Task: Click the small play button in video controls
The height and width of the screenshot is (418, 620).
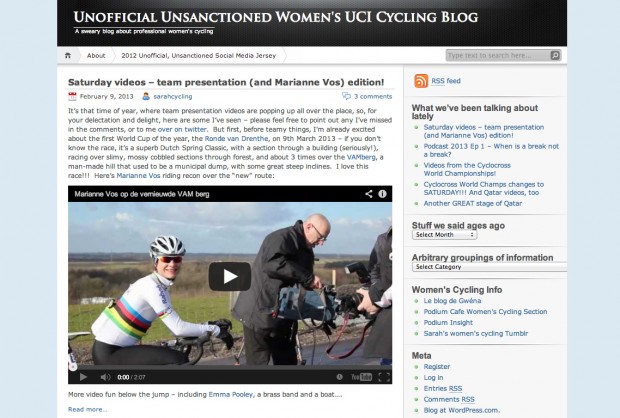Action: (x=83, y=377)
